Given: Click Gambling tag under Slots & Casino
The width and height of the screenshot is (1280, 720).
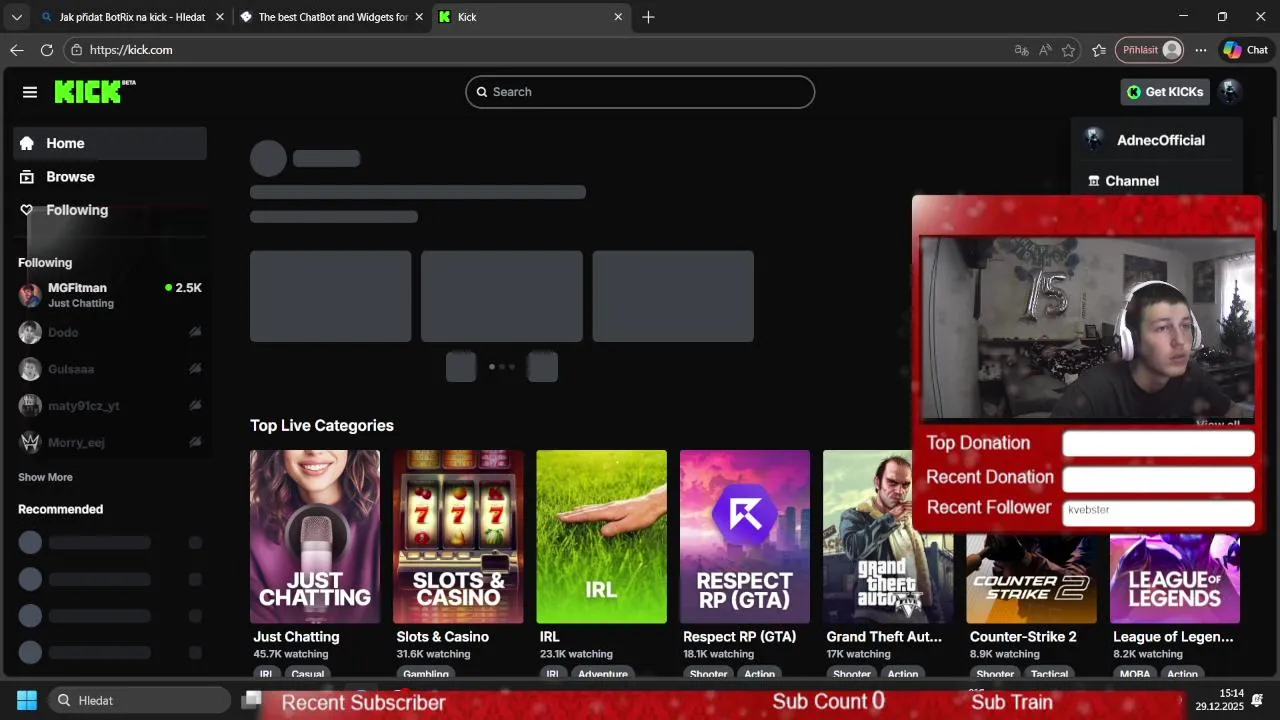Looking at the screenshot, I should click(x=426, y=674).
